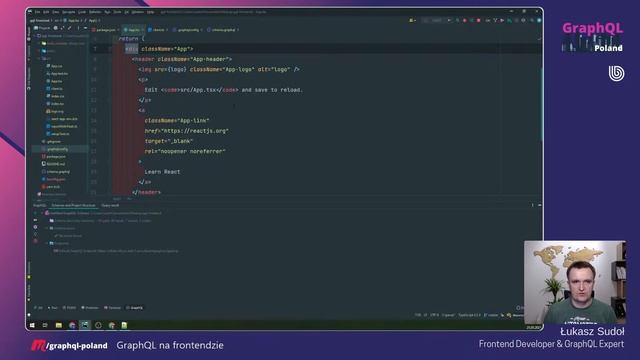The width and height of the screenshot is (640, 360).
Task: Open the Run tool window button
Action: (53, 308)
